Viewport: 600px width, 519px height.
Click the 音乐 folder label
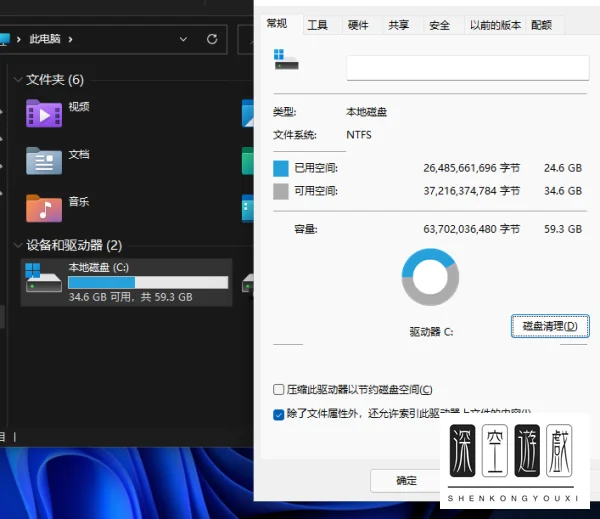(79, 202)
